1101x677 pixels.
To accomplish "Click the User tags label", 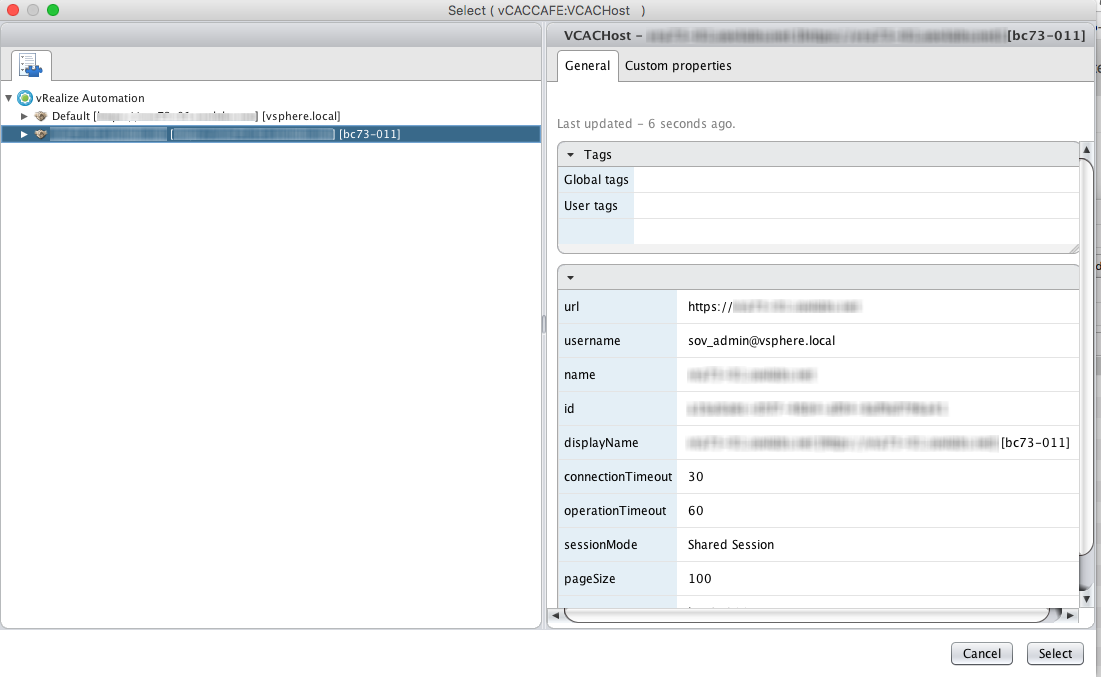I will (591, 206).
